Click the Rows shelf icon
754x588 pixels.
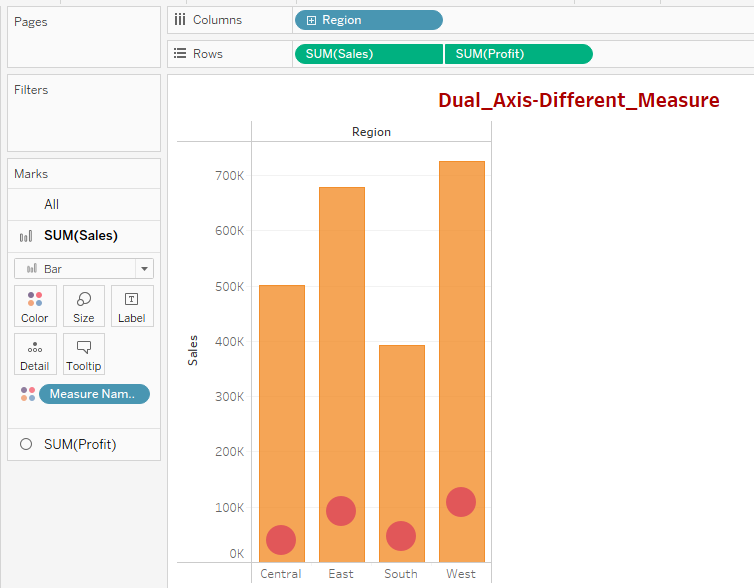click(180, 54)
